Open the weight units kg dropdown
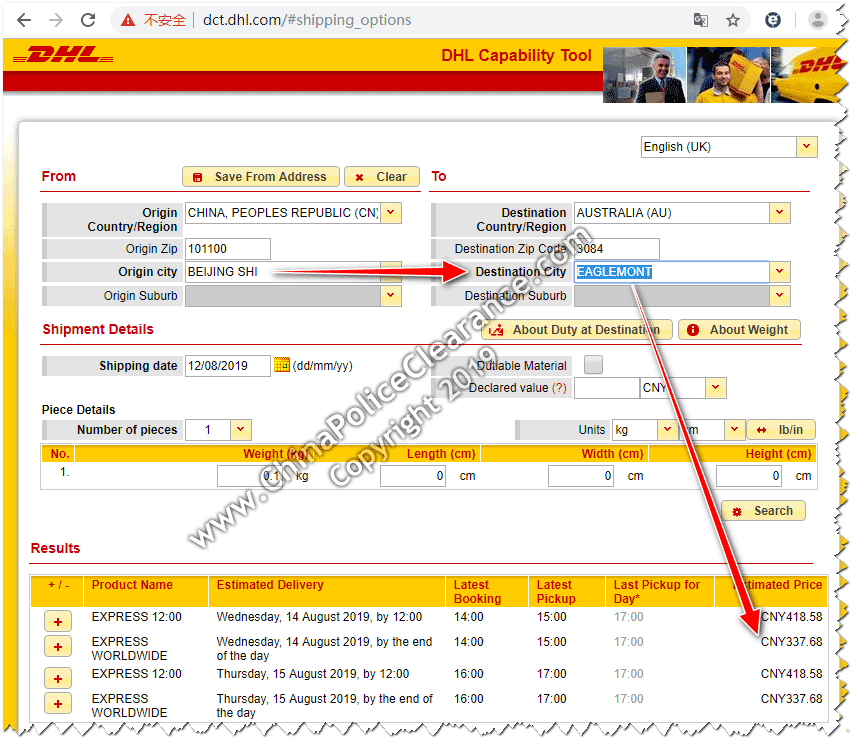Viewport: 858px width, 745px height. [x=667, y=430]
